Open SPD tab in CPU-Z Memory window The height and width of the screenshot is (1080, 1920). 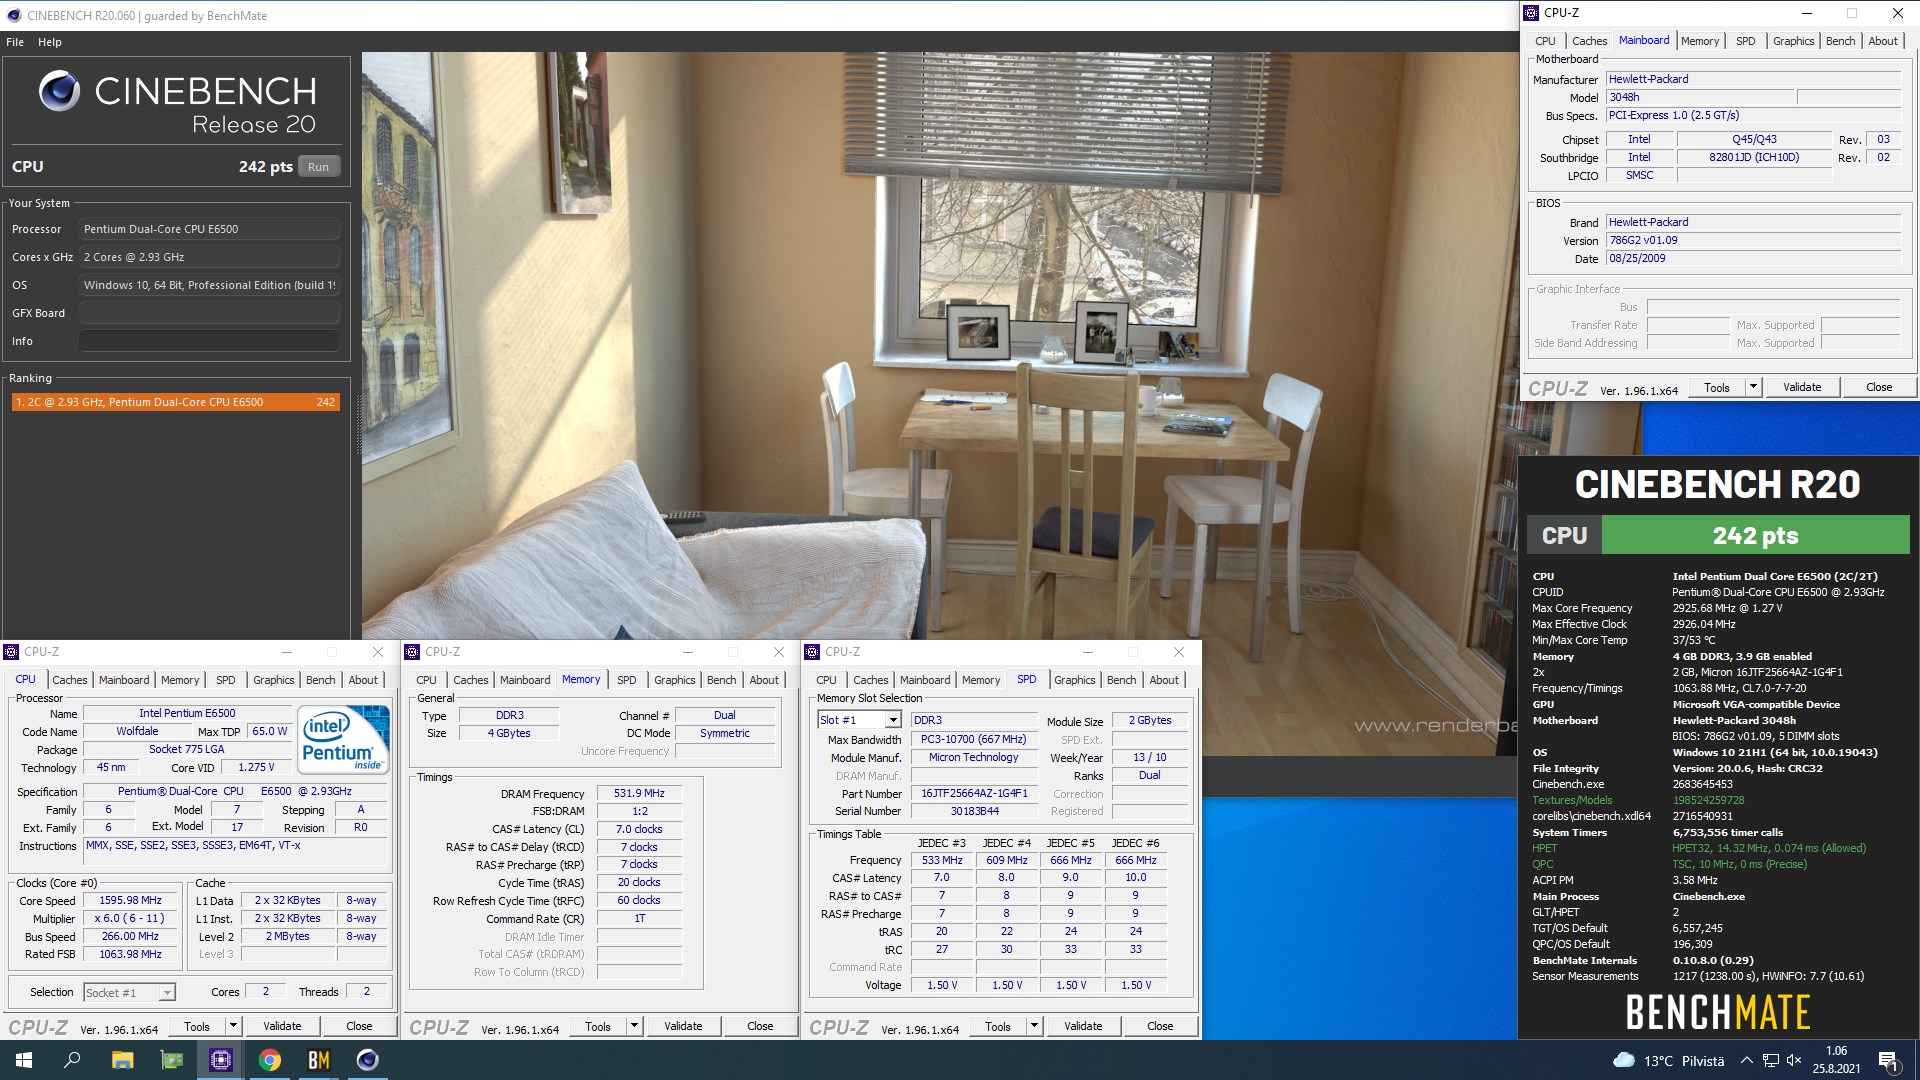tap(627, 680)
